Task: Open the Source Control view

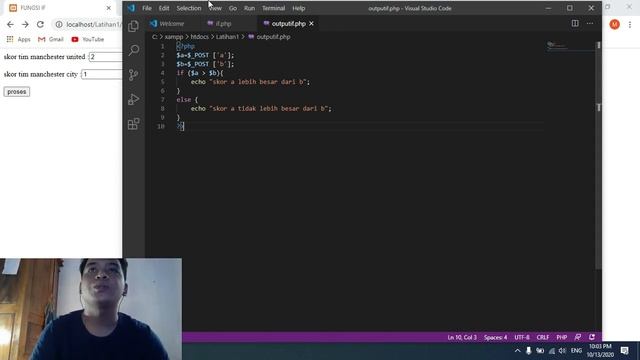Action: (x=133, y=75)
